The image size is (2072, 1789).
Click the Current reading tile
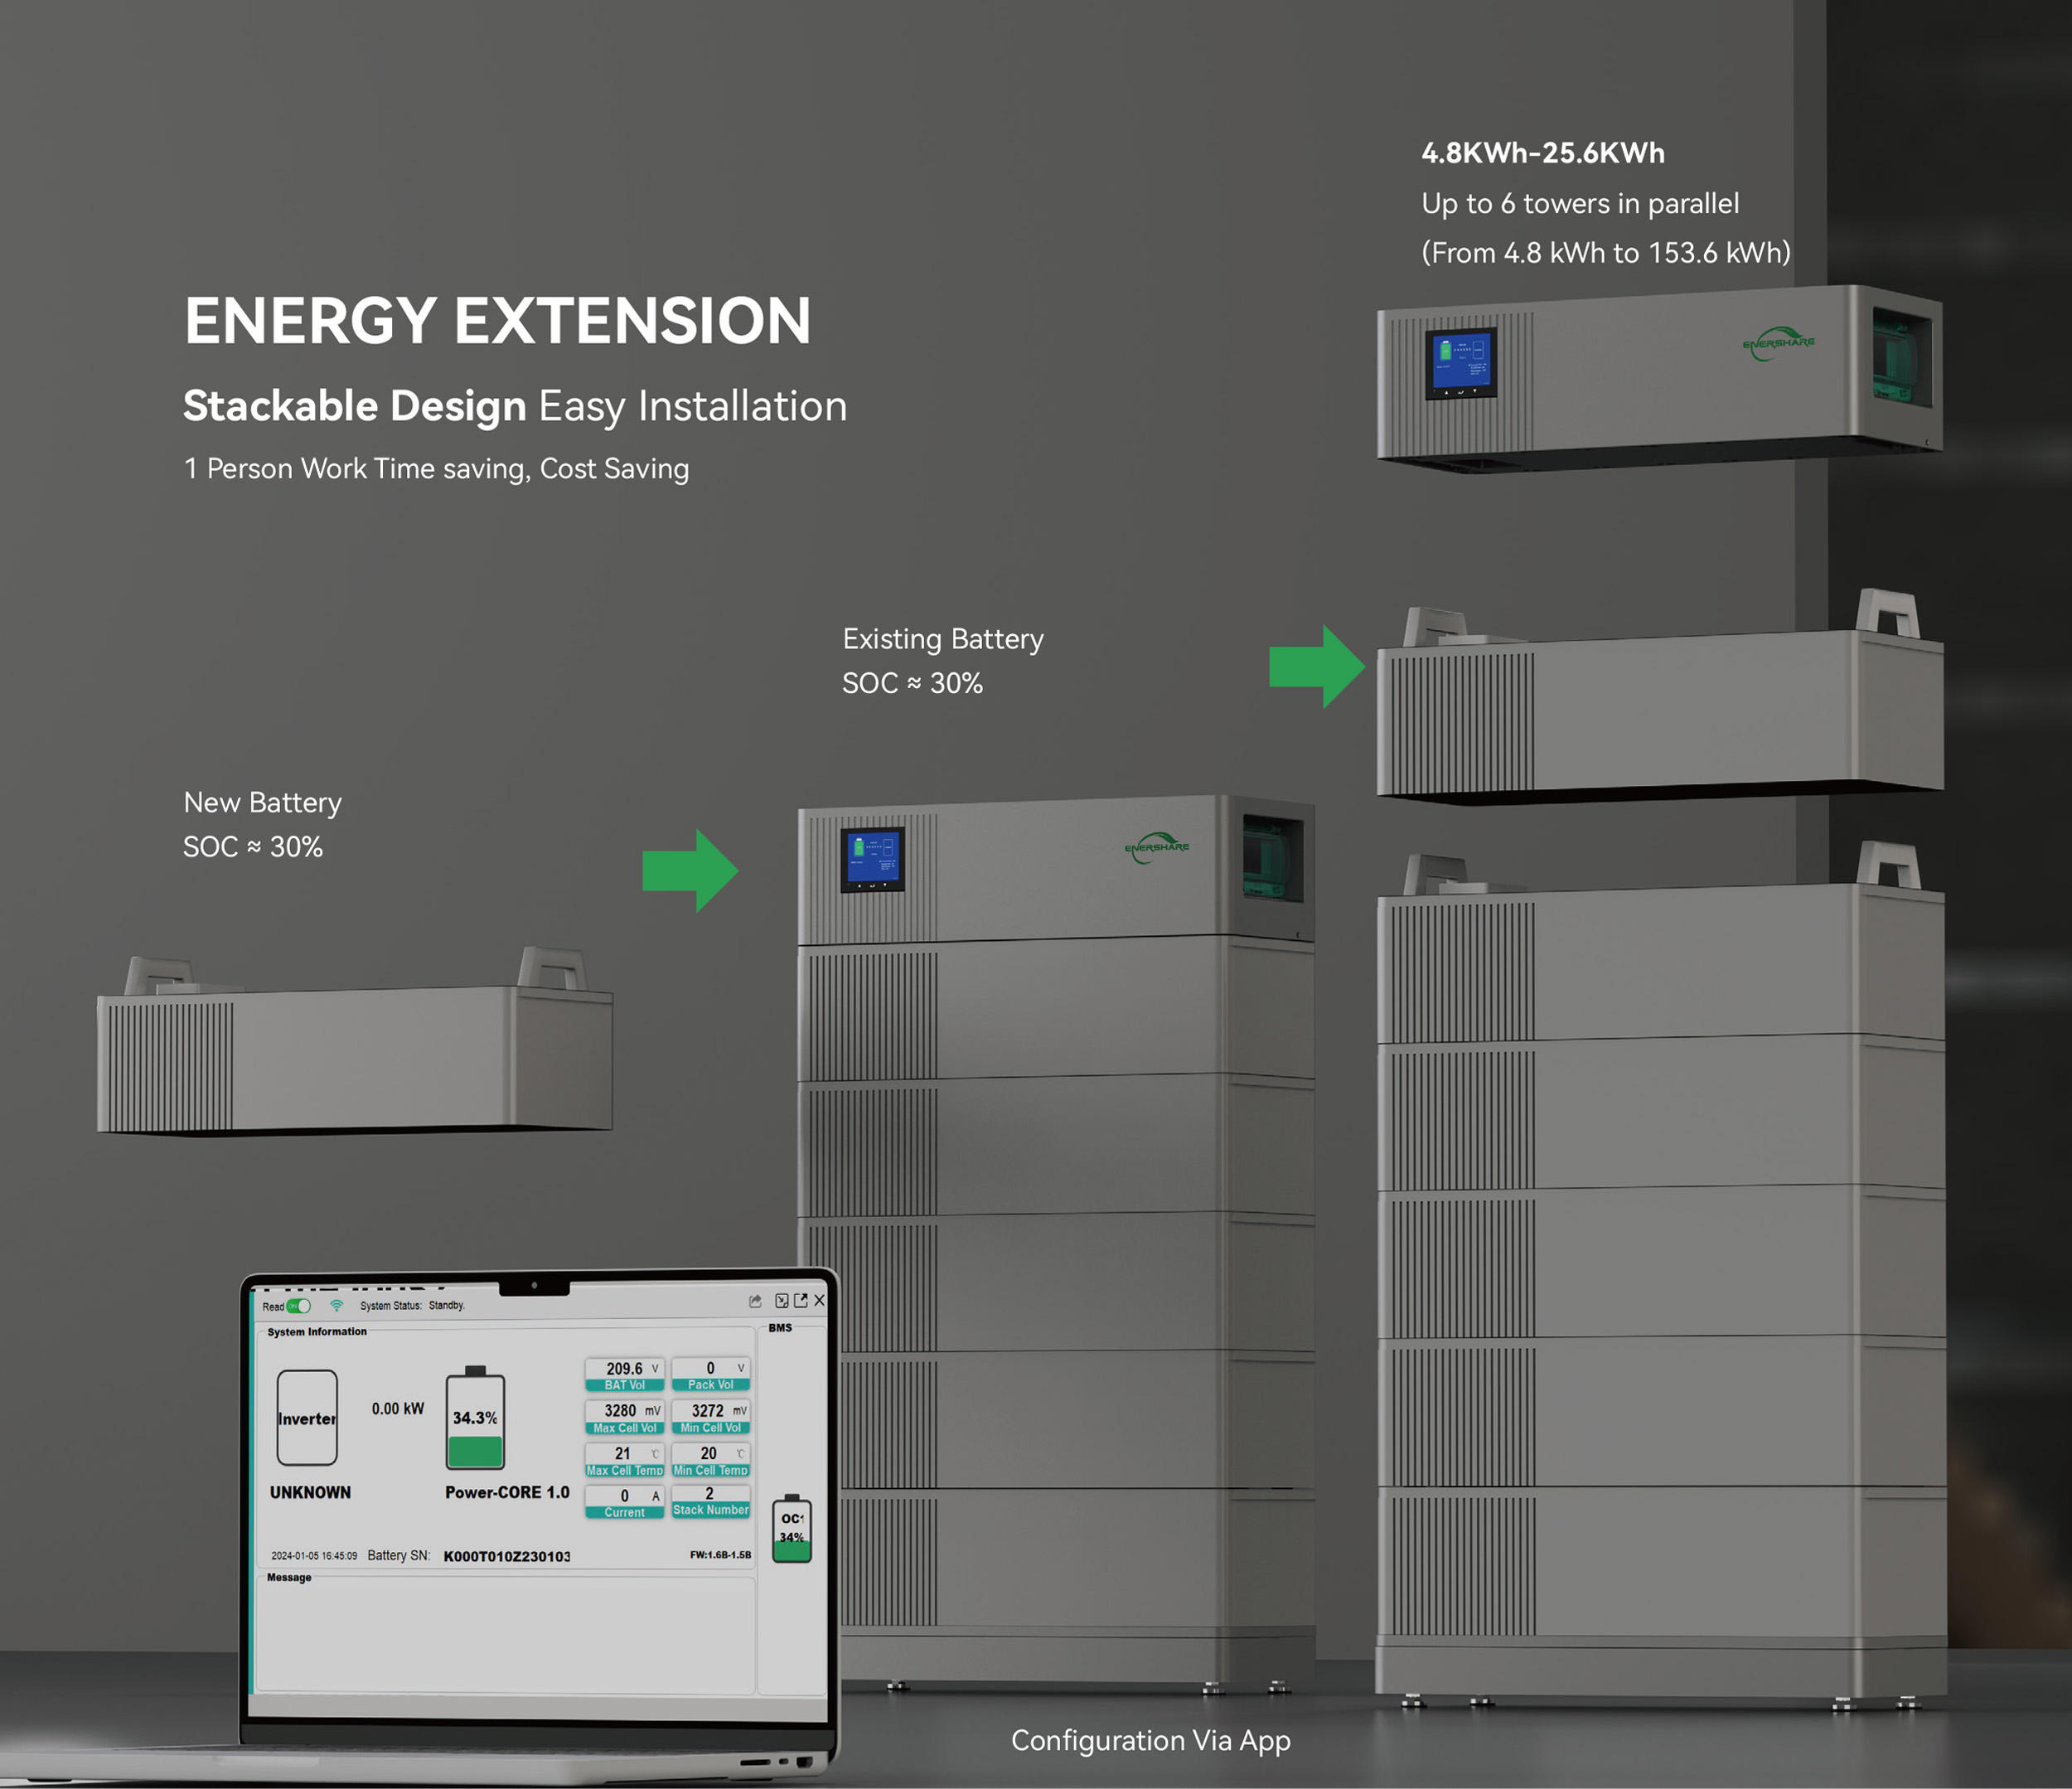point(624,1502)
